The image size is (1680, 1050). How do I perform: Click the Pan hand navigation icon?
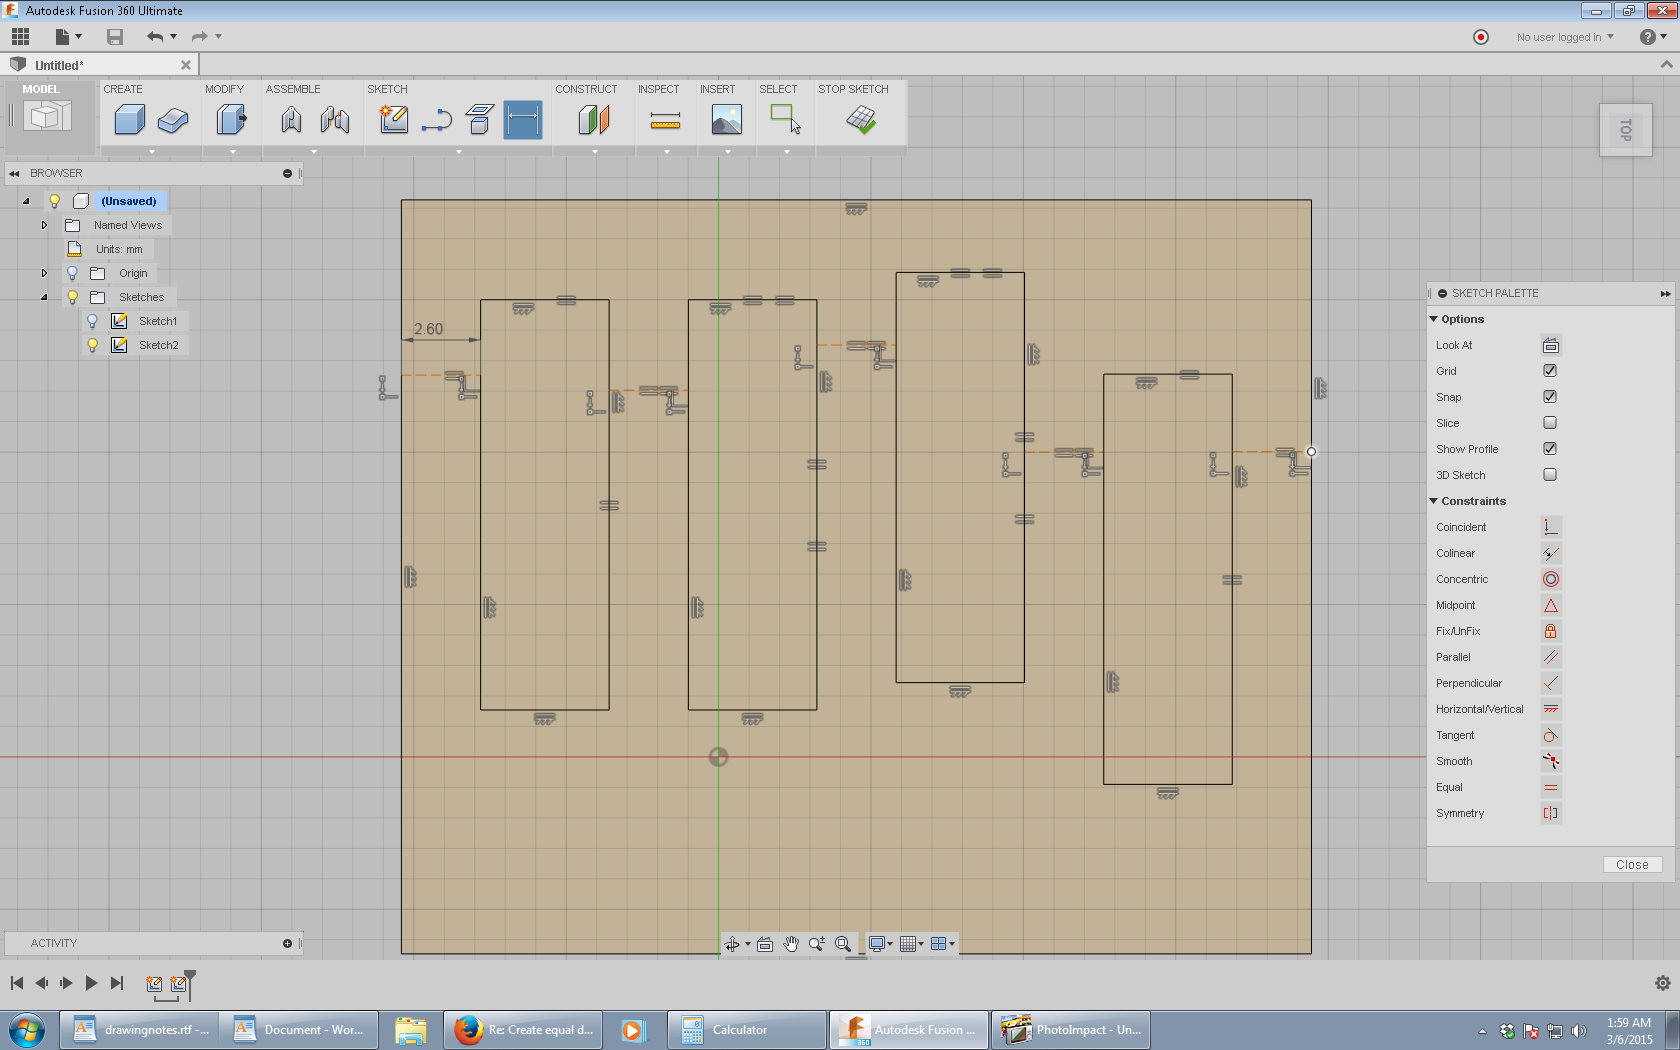791,944
